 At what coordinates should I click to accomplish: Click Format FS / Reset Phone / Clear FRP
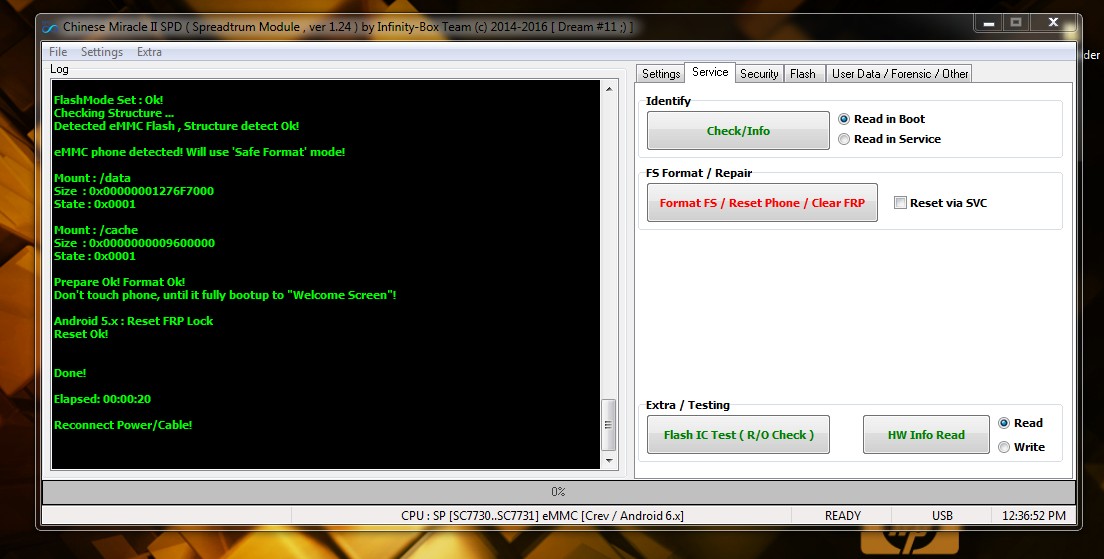pyautogui.click(x=762, y=203)
